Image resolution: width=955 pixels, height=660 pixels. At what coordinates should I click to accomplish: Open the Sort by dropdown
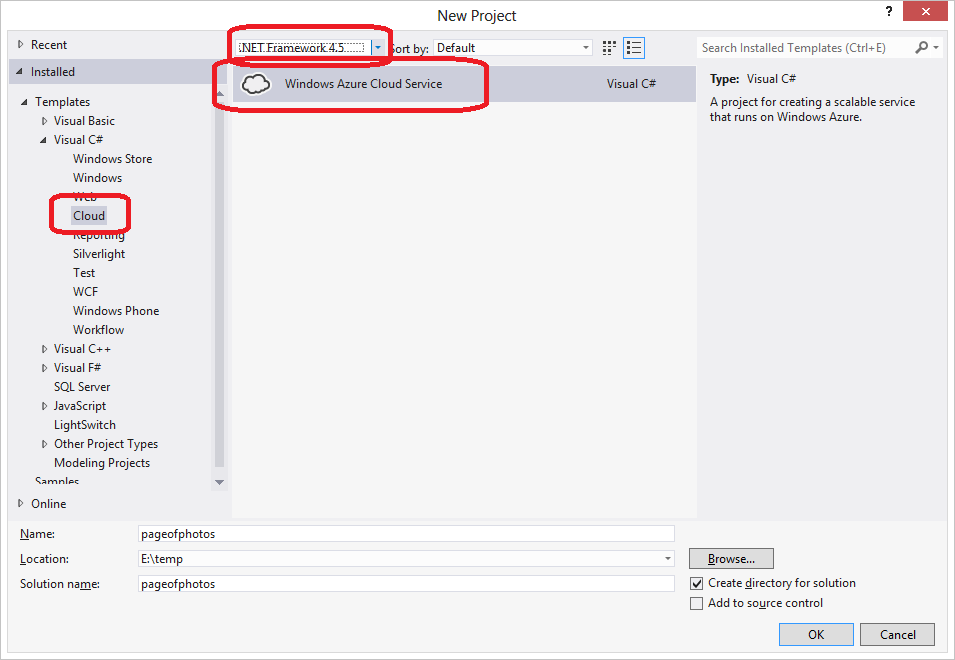(x=586, y=48)
